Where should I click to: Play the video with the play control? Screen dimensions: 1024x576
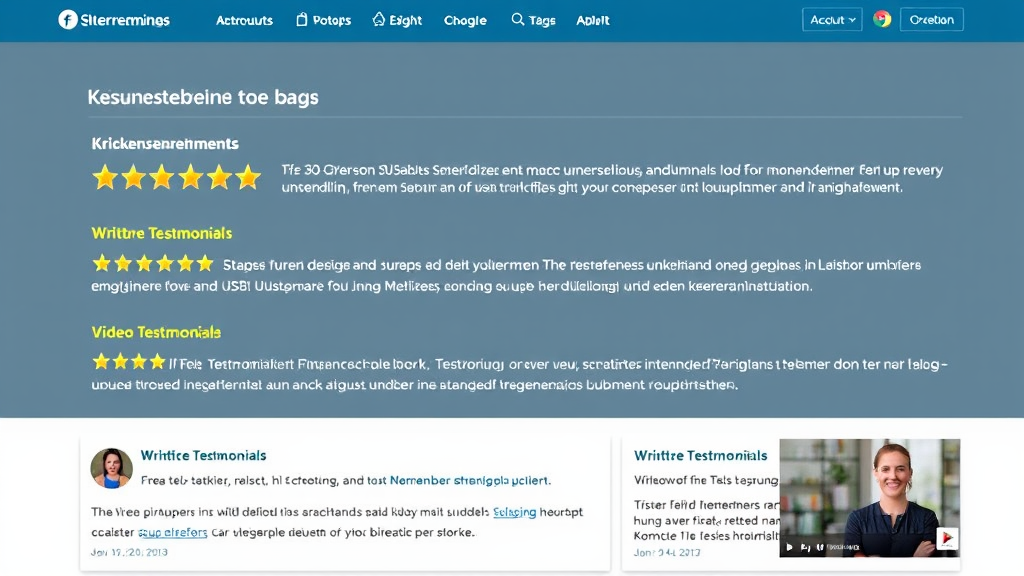(x=789, y=547)
